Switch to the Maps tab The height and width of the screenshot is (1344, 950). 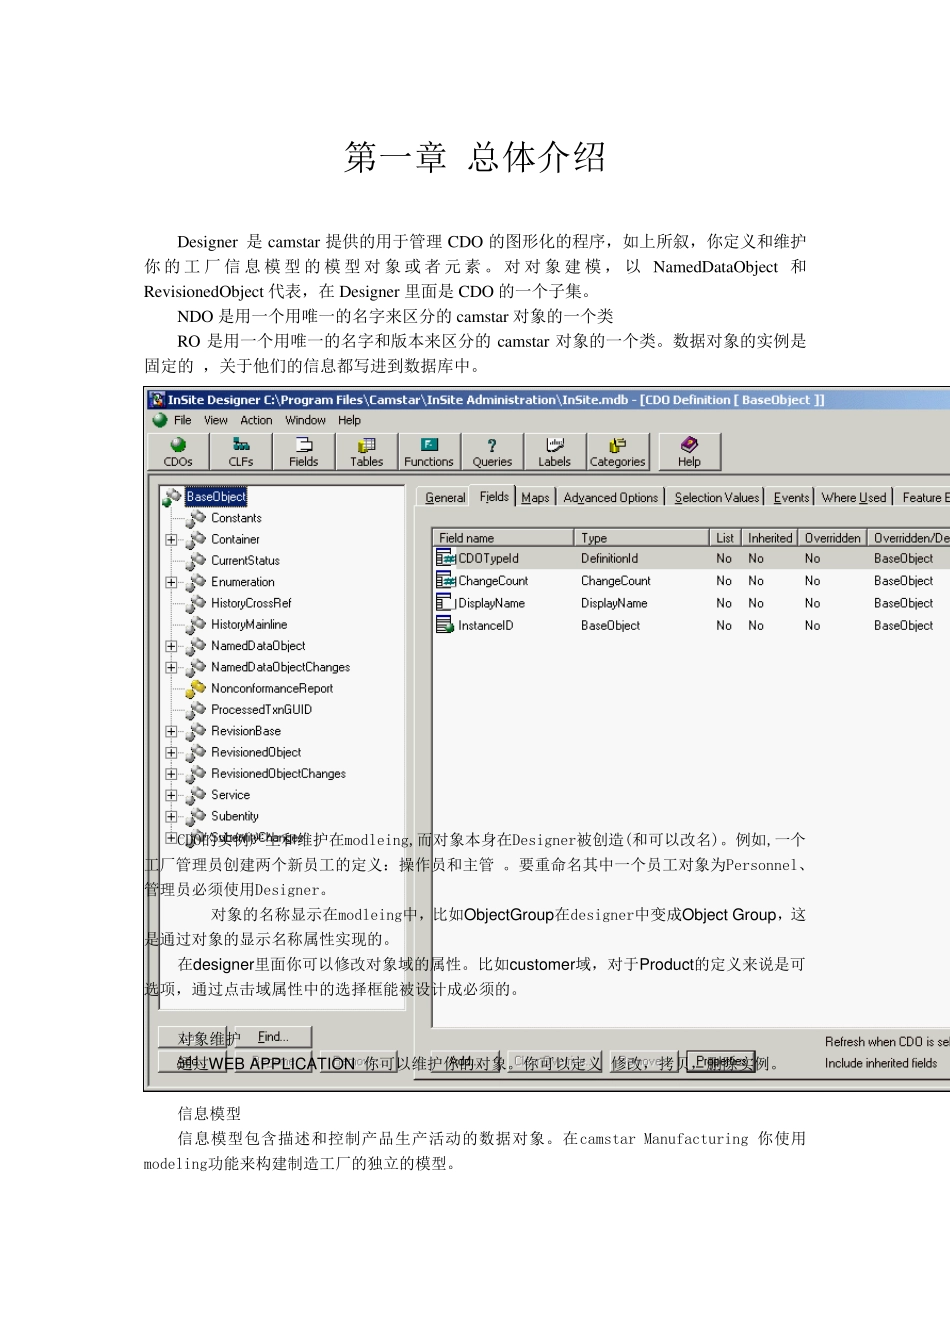tap(535, 497)
